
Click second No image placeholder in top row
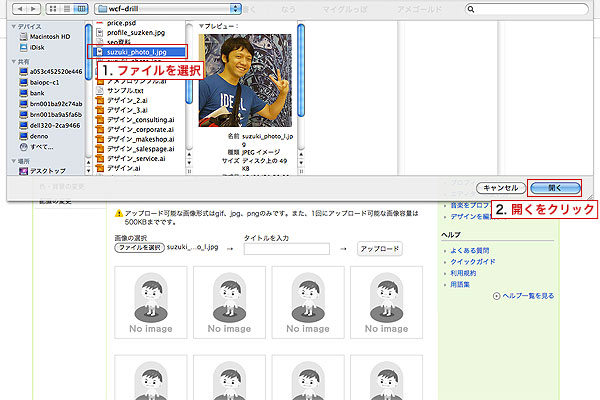click(x=229, y=302)
